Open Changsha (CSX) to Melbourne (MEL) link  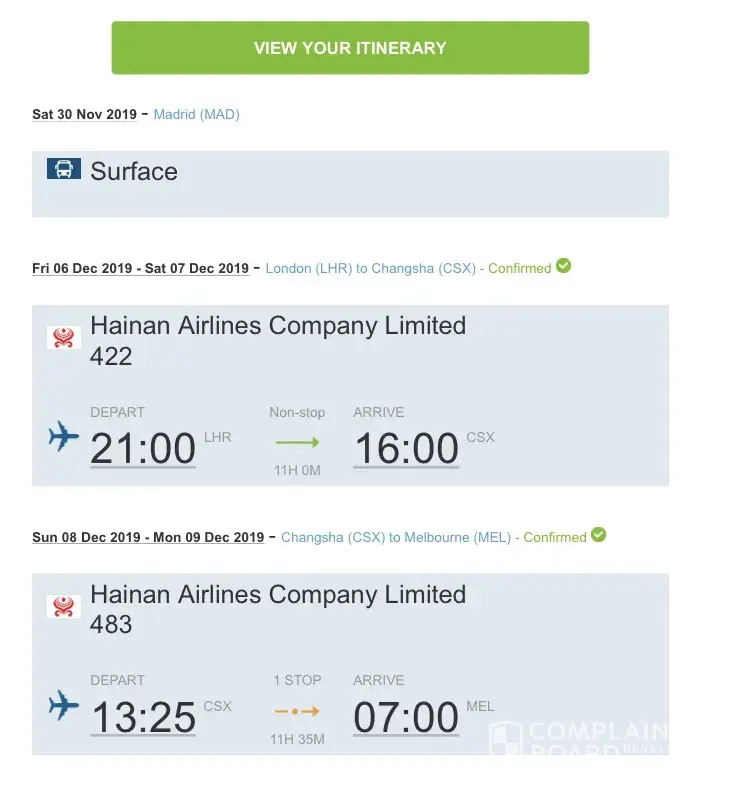(x=397, y=537)
